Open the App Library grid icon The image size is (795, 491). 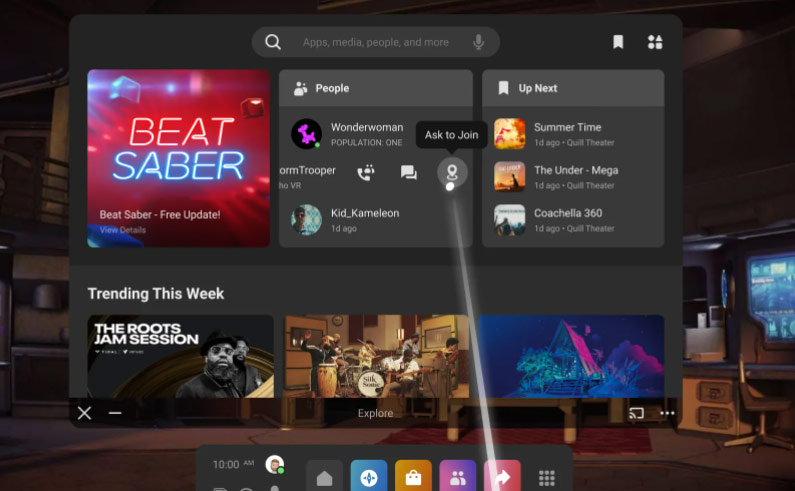pos(547,478)
